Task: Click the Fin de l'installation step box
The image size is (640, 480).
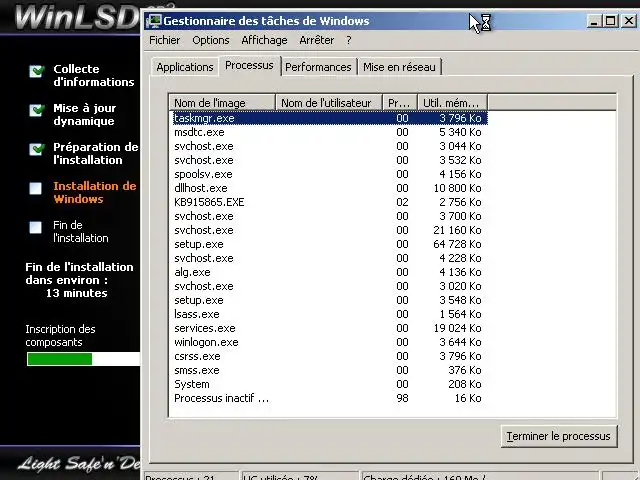Action: pos(36,227)
